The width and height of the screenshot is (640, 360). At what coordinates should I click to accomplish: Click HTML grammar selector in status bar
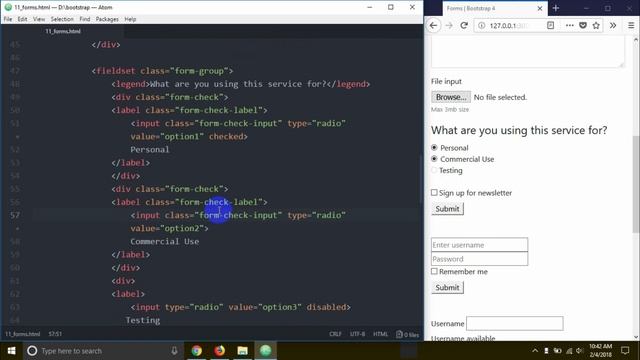[x=380, y=334]
